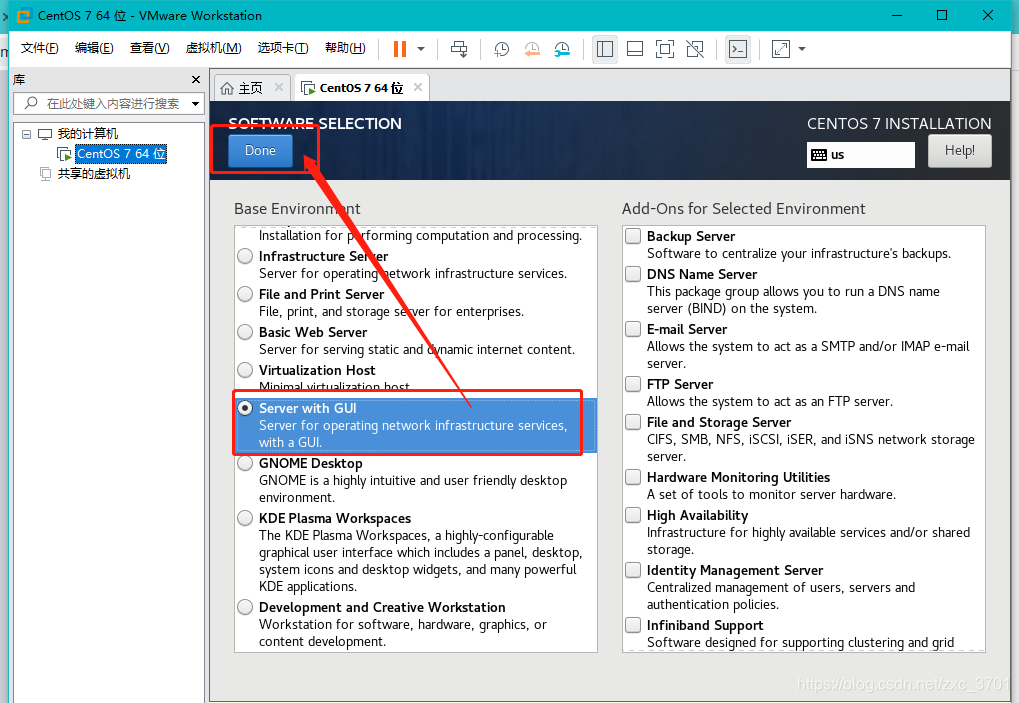This screenshot has height=703, width=1019.
Task: Enable the E-mail Server checkbox
Action: point(633,329)
